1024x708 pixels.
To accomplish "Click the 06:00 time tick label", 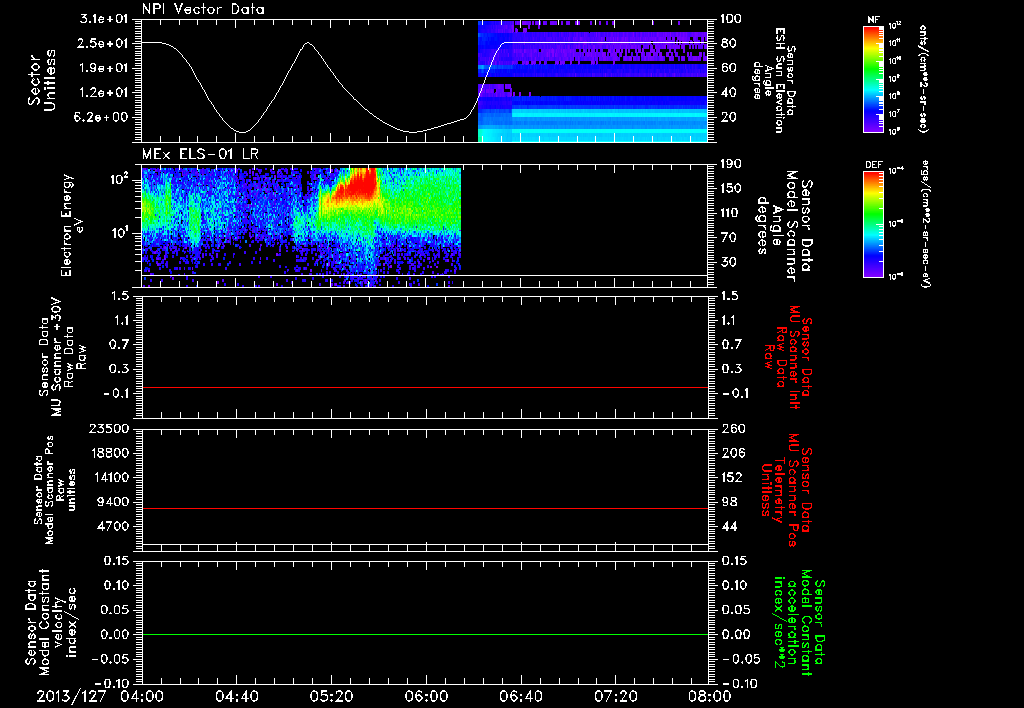I will [x=426, y=696].
